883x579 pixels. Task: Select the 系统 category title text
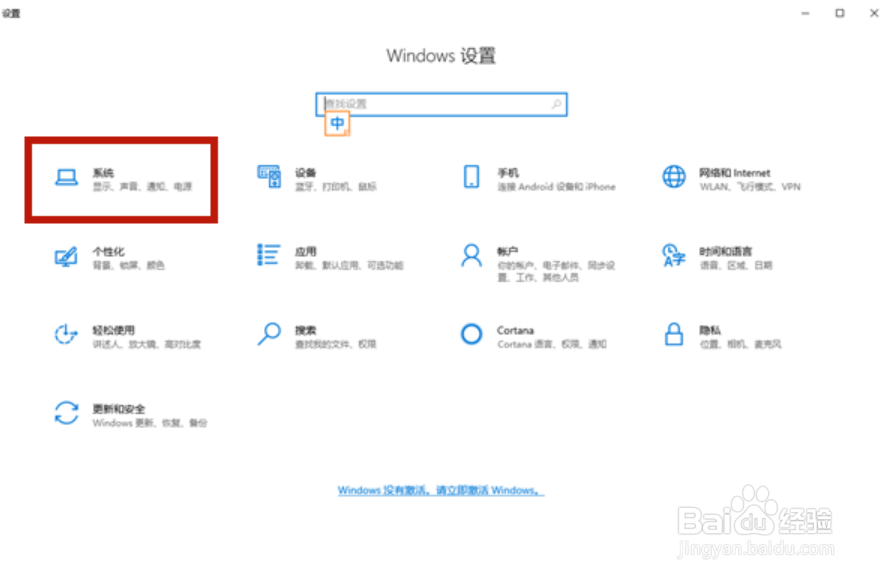tap(103, 173)
